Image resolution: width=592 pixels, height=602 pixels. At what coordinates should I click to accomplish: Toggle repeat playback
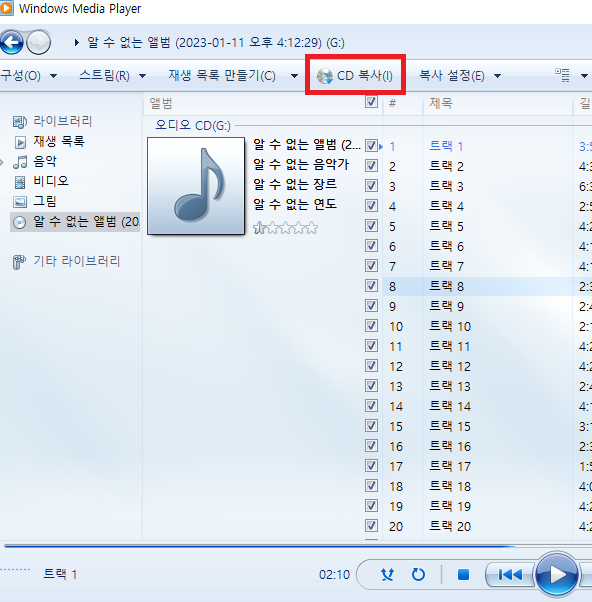tap(418, 575)
